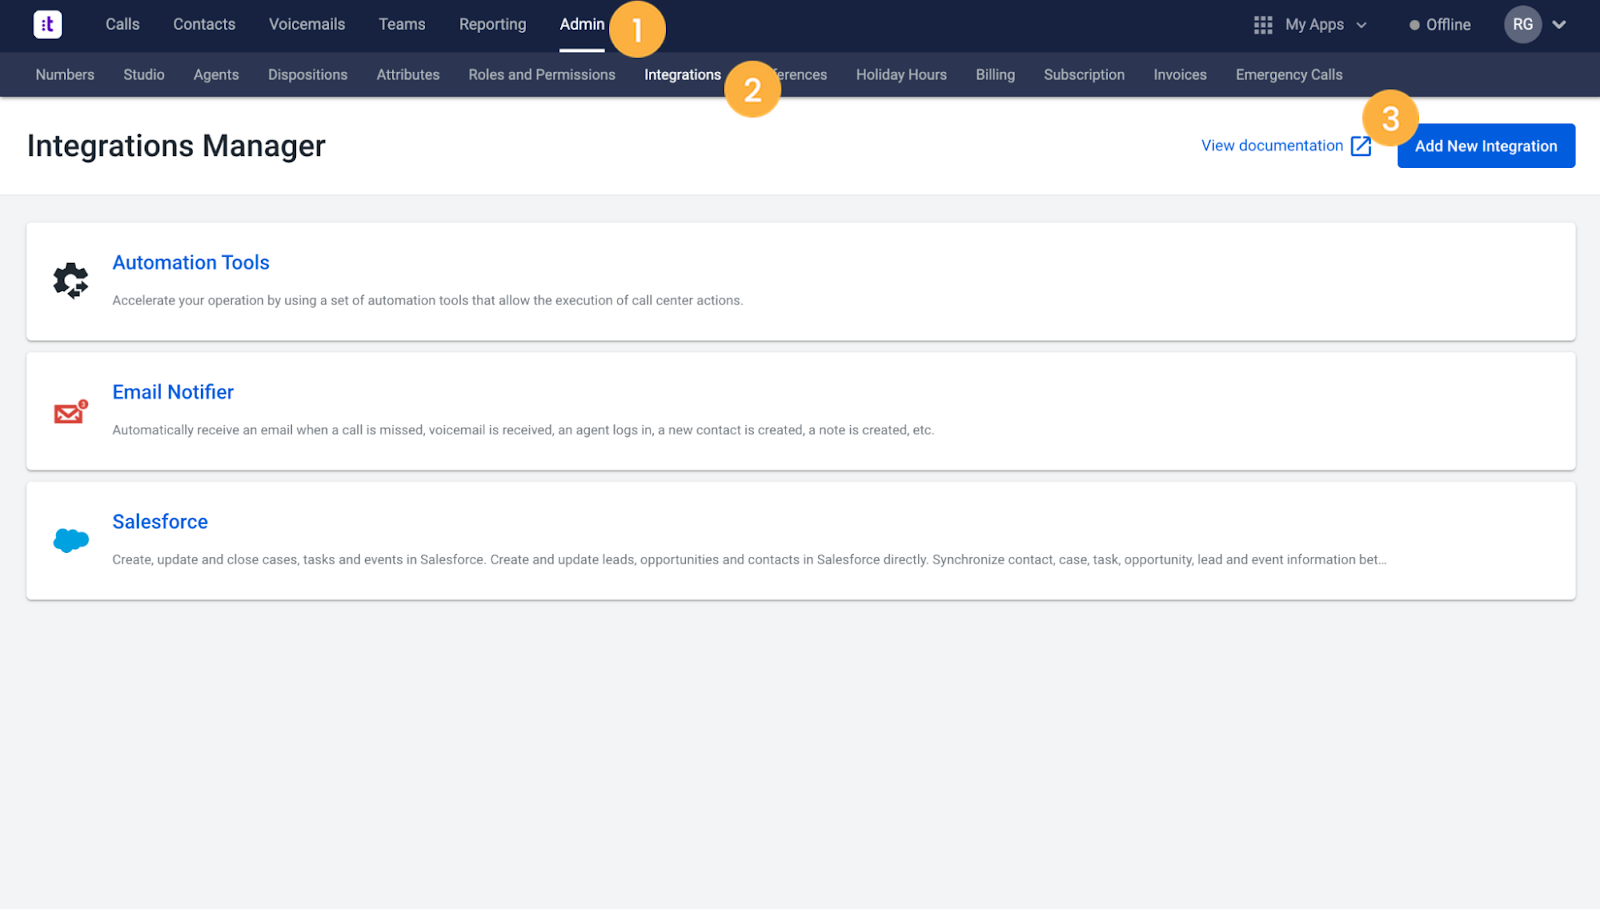Go to the Roles and Permissions tab
The height and width of the screenshot is (910, 1600).
(541, 74)
